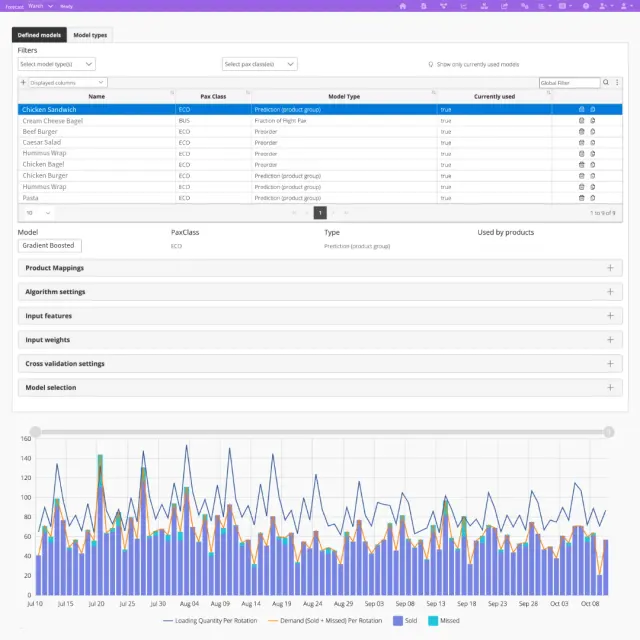640x640 pixels.
Task: Toggle Loading Quantity Per Rotation legend series
Action: [x=210, y=620]
